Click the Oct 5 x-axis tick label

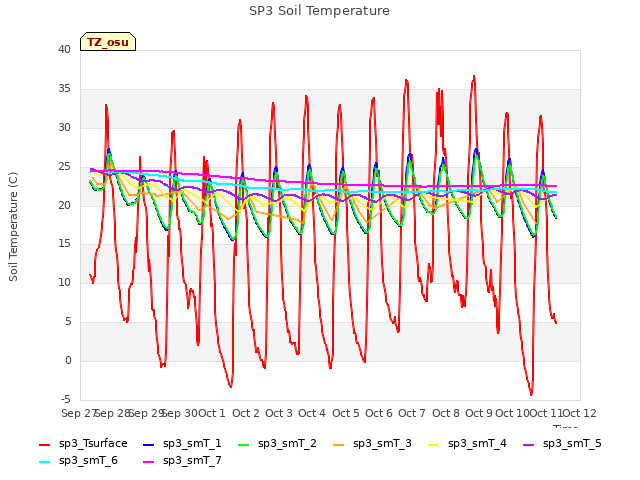click(x=346, y=413)
